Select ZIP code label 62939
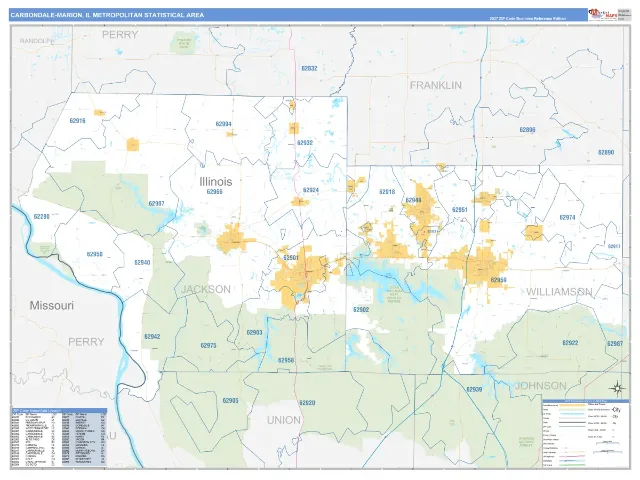Image resolution: width=640 pixels, height=480 pixels. [x=474, y=390]
